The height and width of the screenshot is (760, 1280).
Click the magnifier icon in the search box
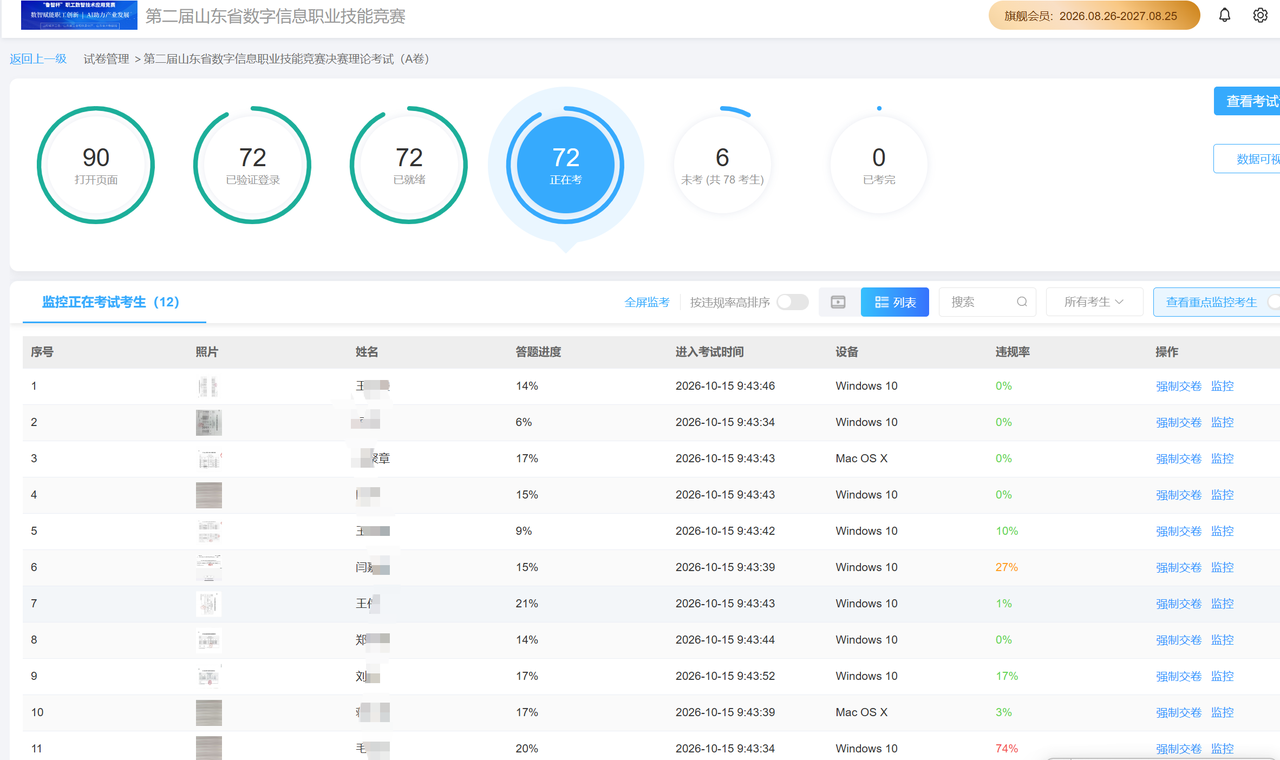click(x=1022, y=302)
